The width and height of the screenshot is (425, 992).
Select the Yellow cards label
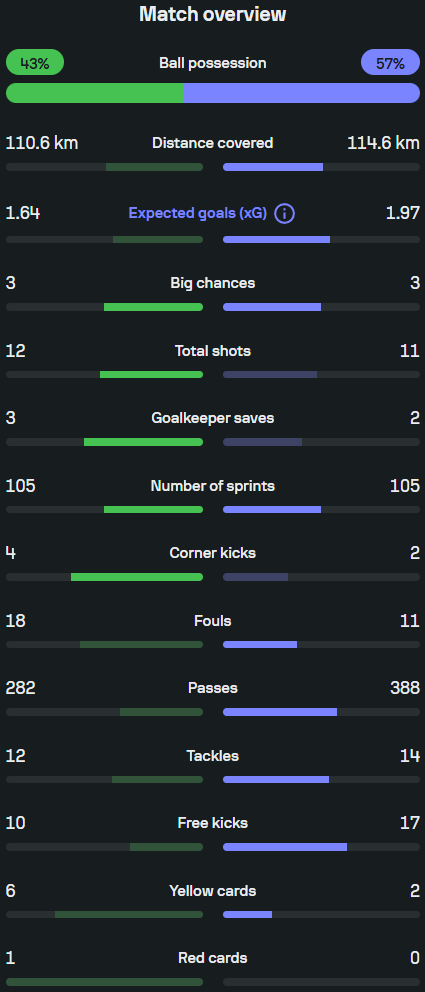(x=212, y=891)
